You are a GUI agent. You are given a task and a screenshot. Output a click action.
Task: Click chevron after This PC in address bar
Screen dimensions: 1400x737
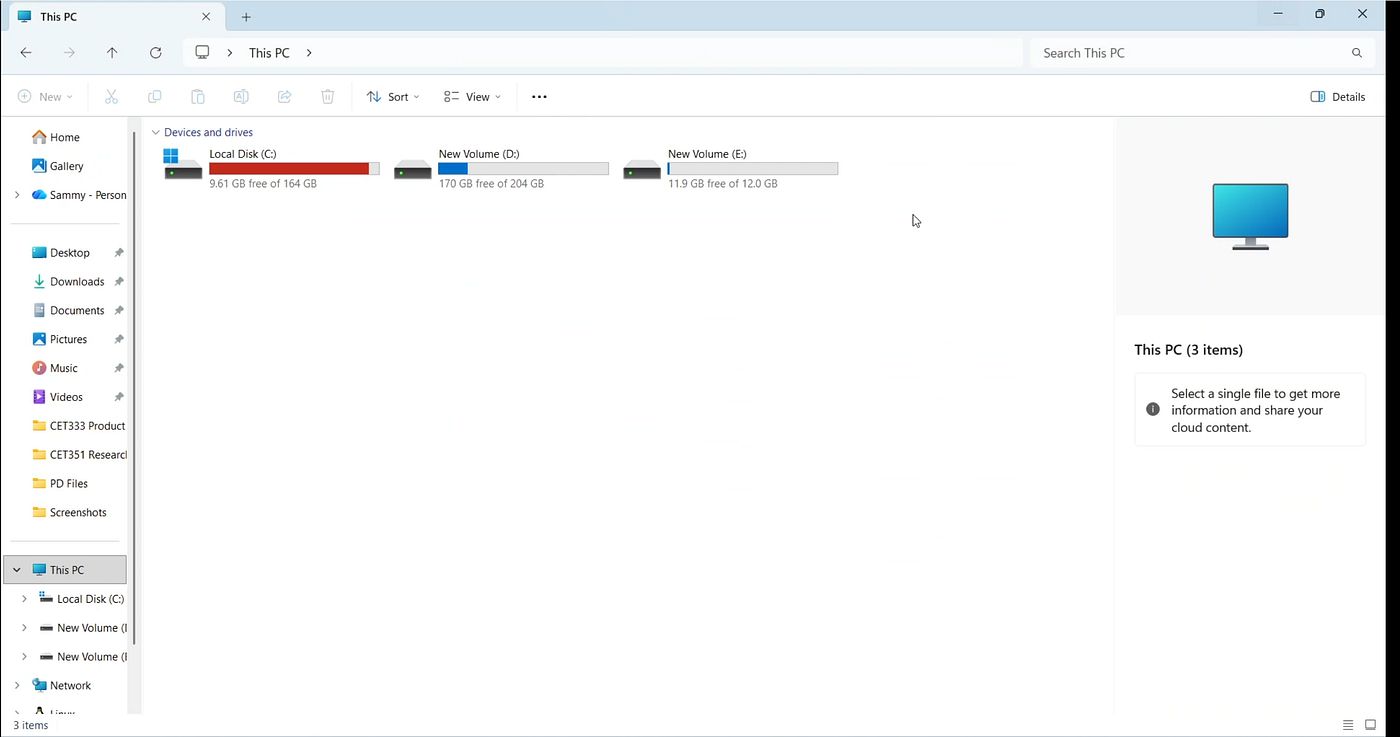309,53
